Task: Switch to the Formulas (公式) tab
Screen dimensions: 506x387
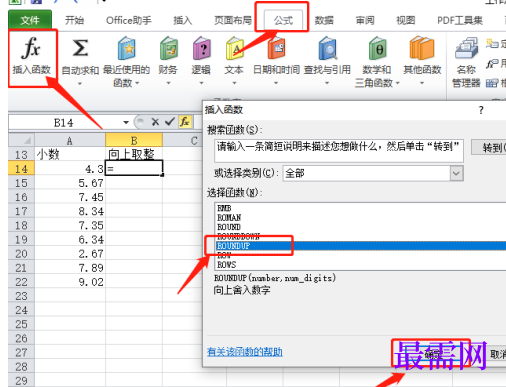Action: pyautogui.click(x=283, y=20)
